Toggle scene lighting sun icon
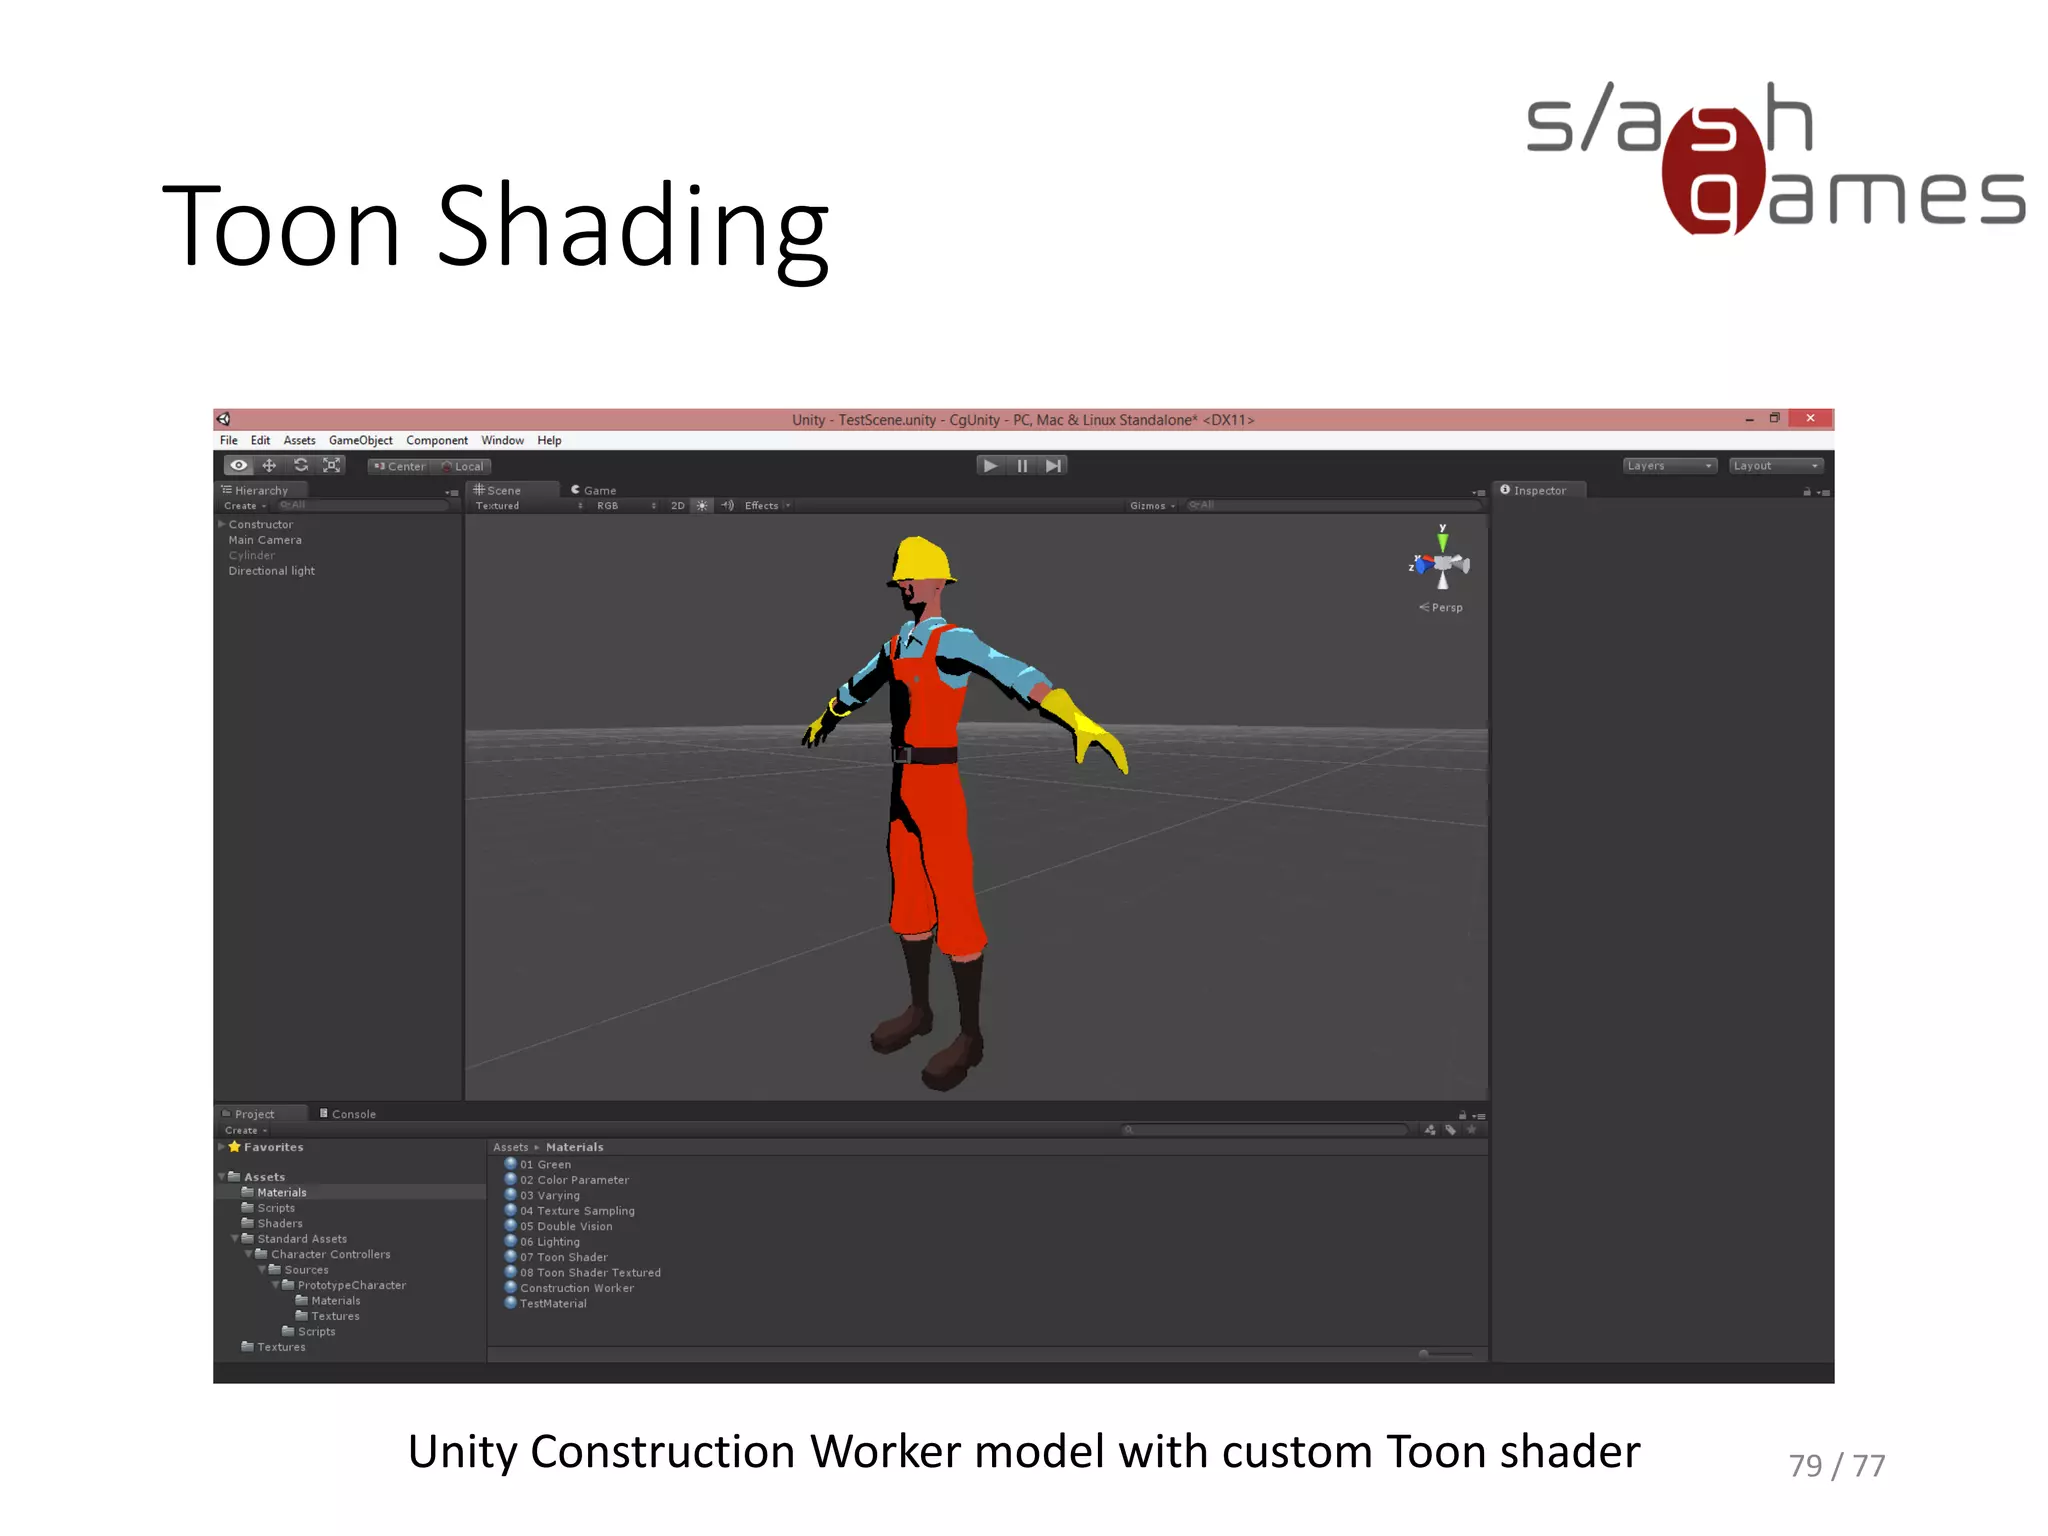The width and height of the screenshot is (2048, 1536). pyautogui.click(x=702, y=506)
